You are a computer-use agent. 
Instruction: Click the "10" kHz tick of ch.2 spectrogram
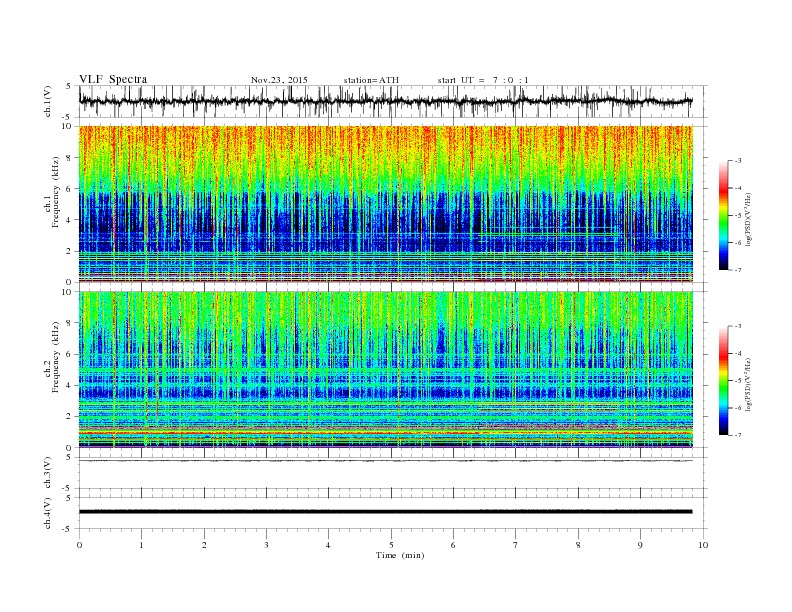[x=67, y=292]
